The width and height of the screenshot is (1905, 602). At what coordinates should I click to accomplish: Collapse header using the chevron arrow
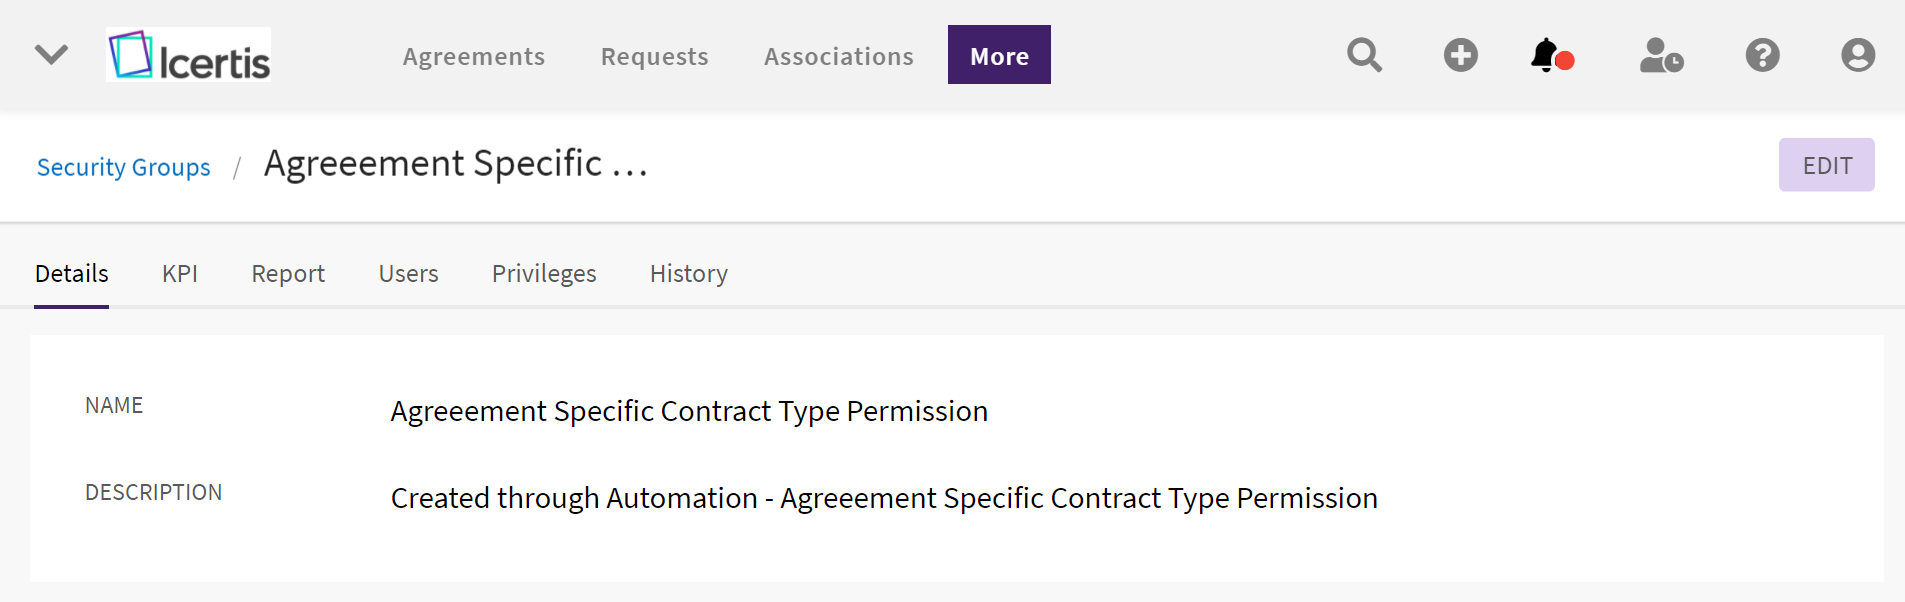tap(51, 54)
